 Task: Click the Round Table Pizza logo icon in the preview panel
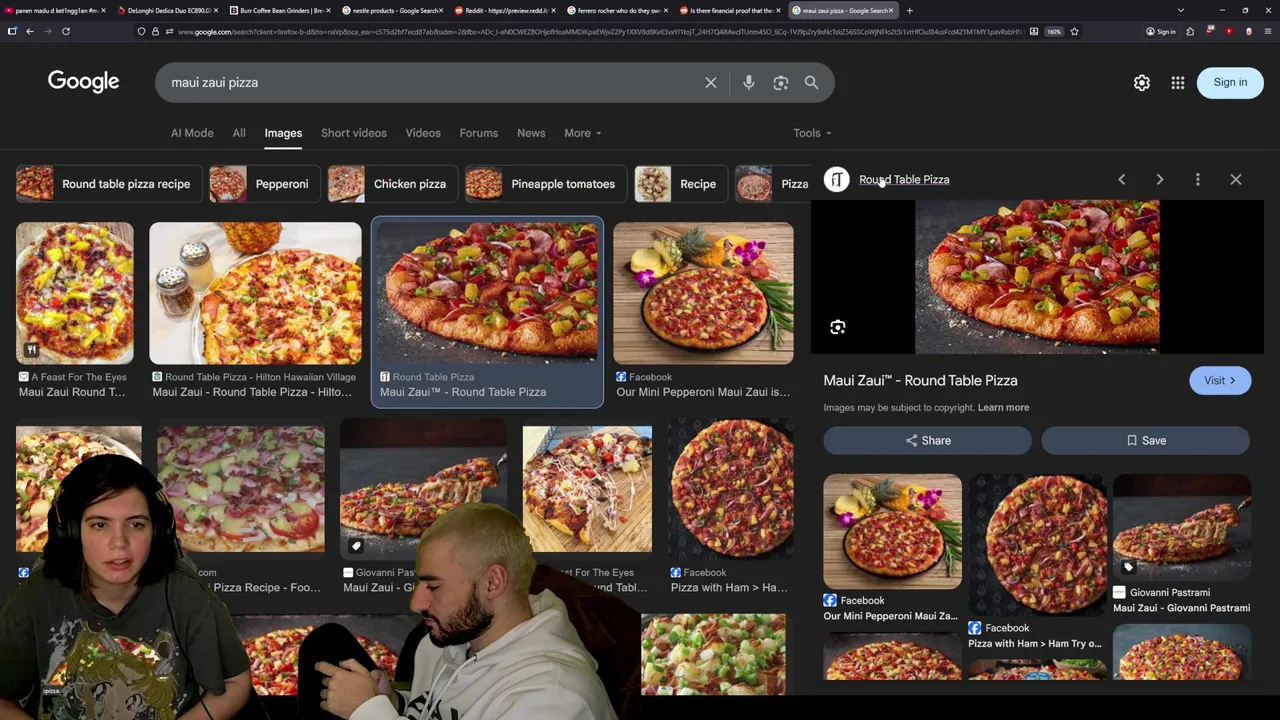pyautogui.click(x=837, y=180)
